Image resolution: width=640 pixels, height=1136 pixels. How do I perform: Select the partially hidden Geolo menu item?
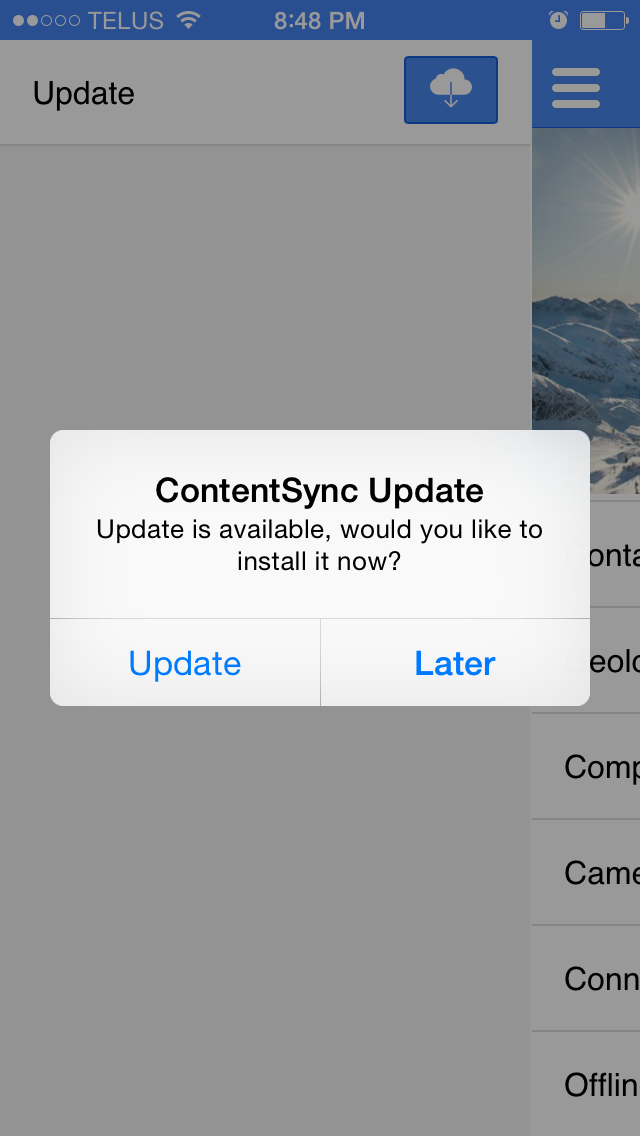tap(615, 661)
